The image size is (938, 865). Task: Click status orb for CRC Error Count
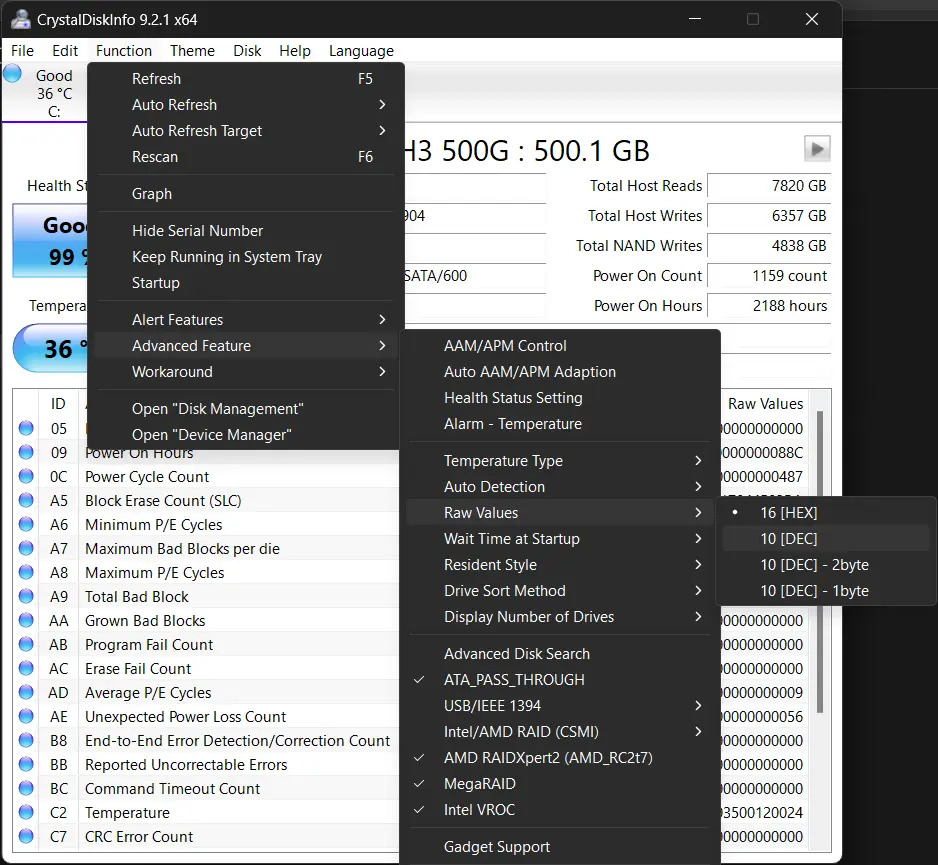26,836
